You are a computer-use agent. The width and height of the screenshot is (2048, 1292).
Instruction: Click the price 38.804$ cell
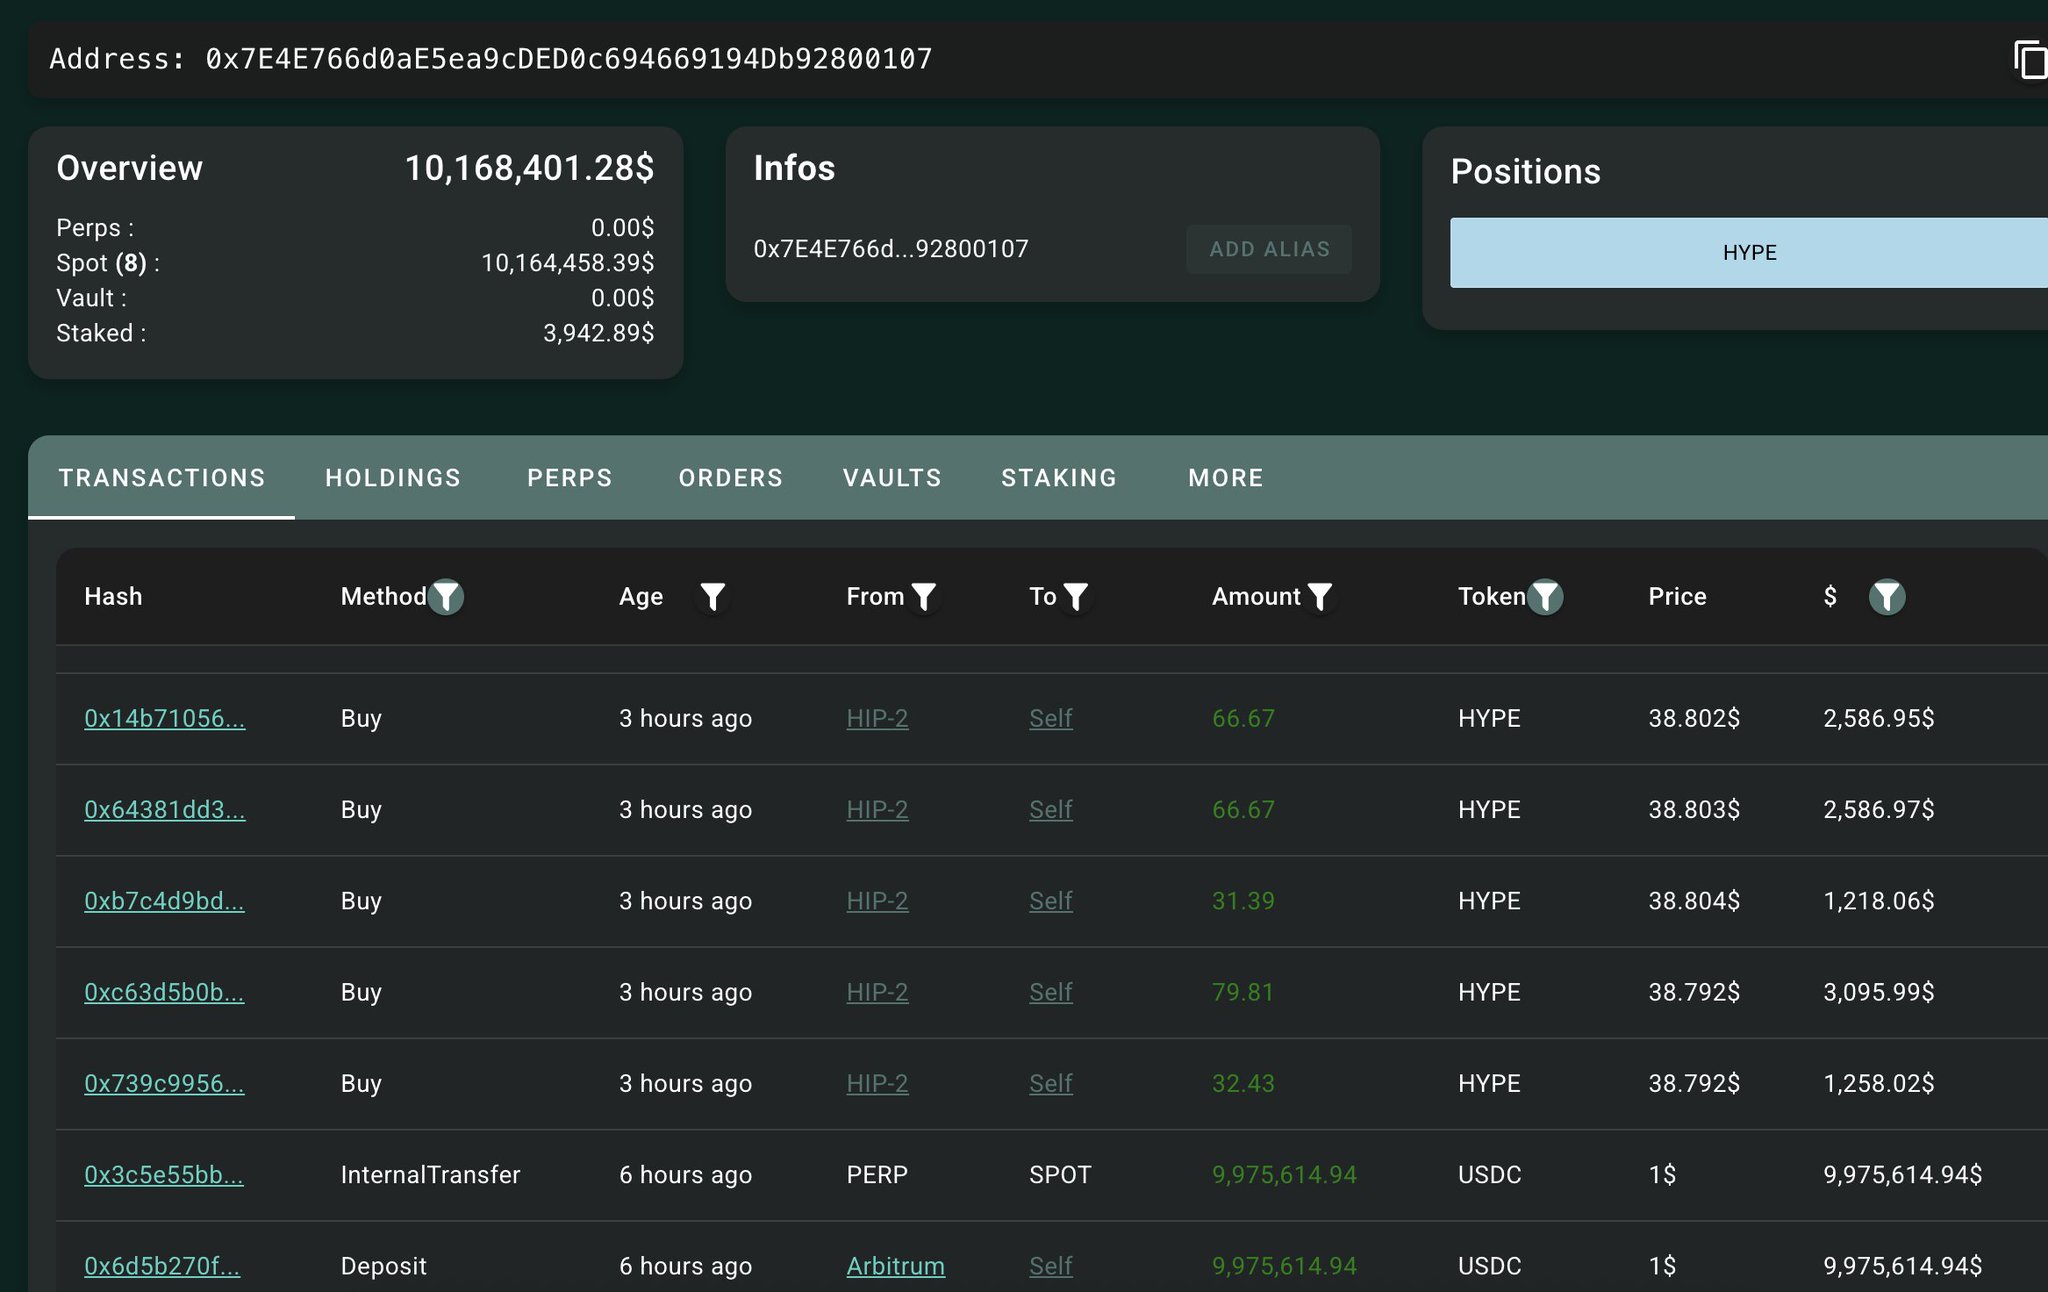coord(1694,901)
